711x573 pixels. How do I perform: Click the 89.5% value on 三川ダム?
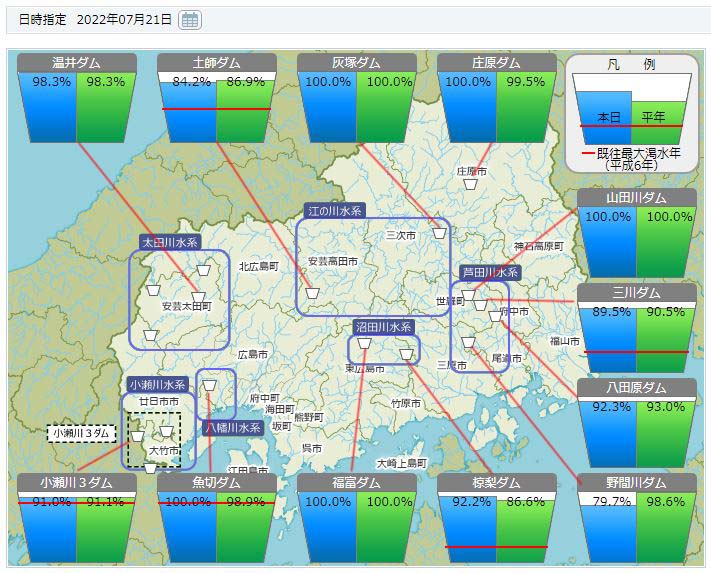612,312
